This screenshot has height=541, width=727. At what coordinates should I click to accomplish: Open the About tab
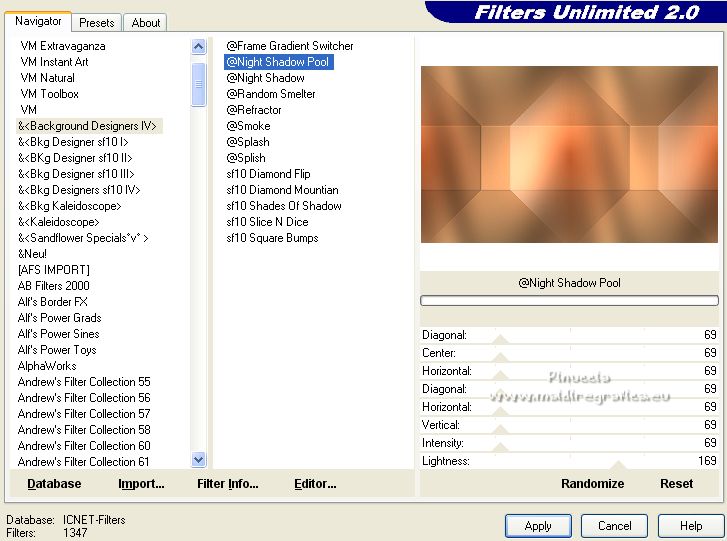coord(146,22)
